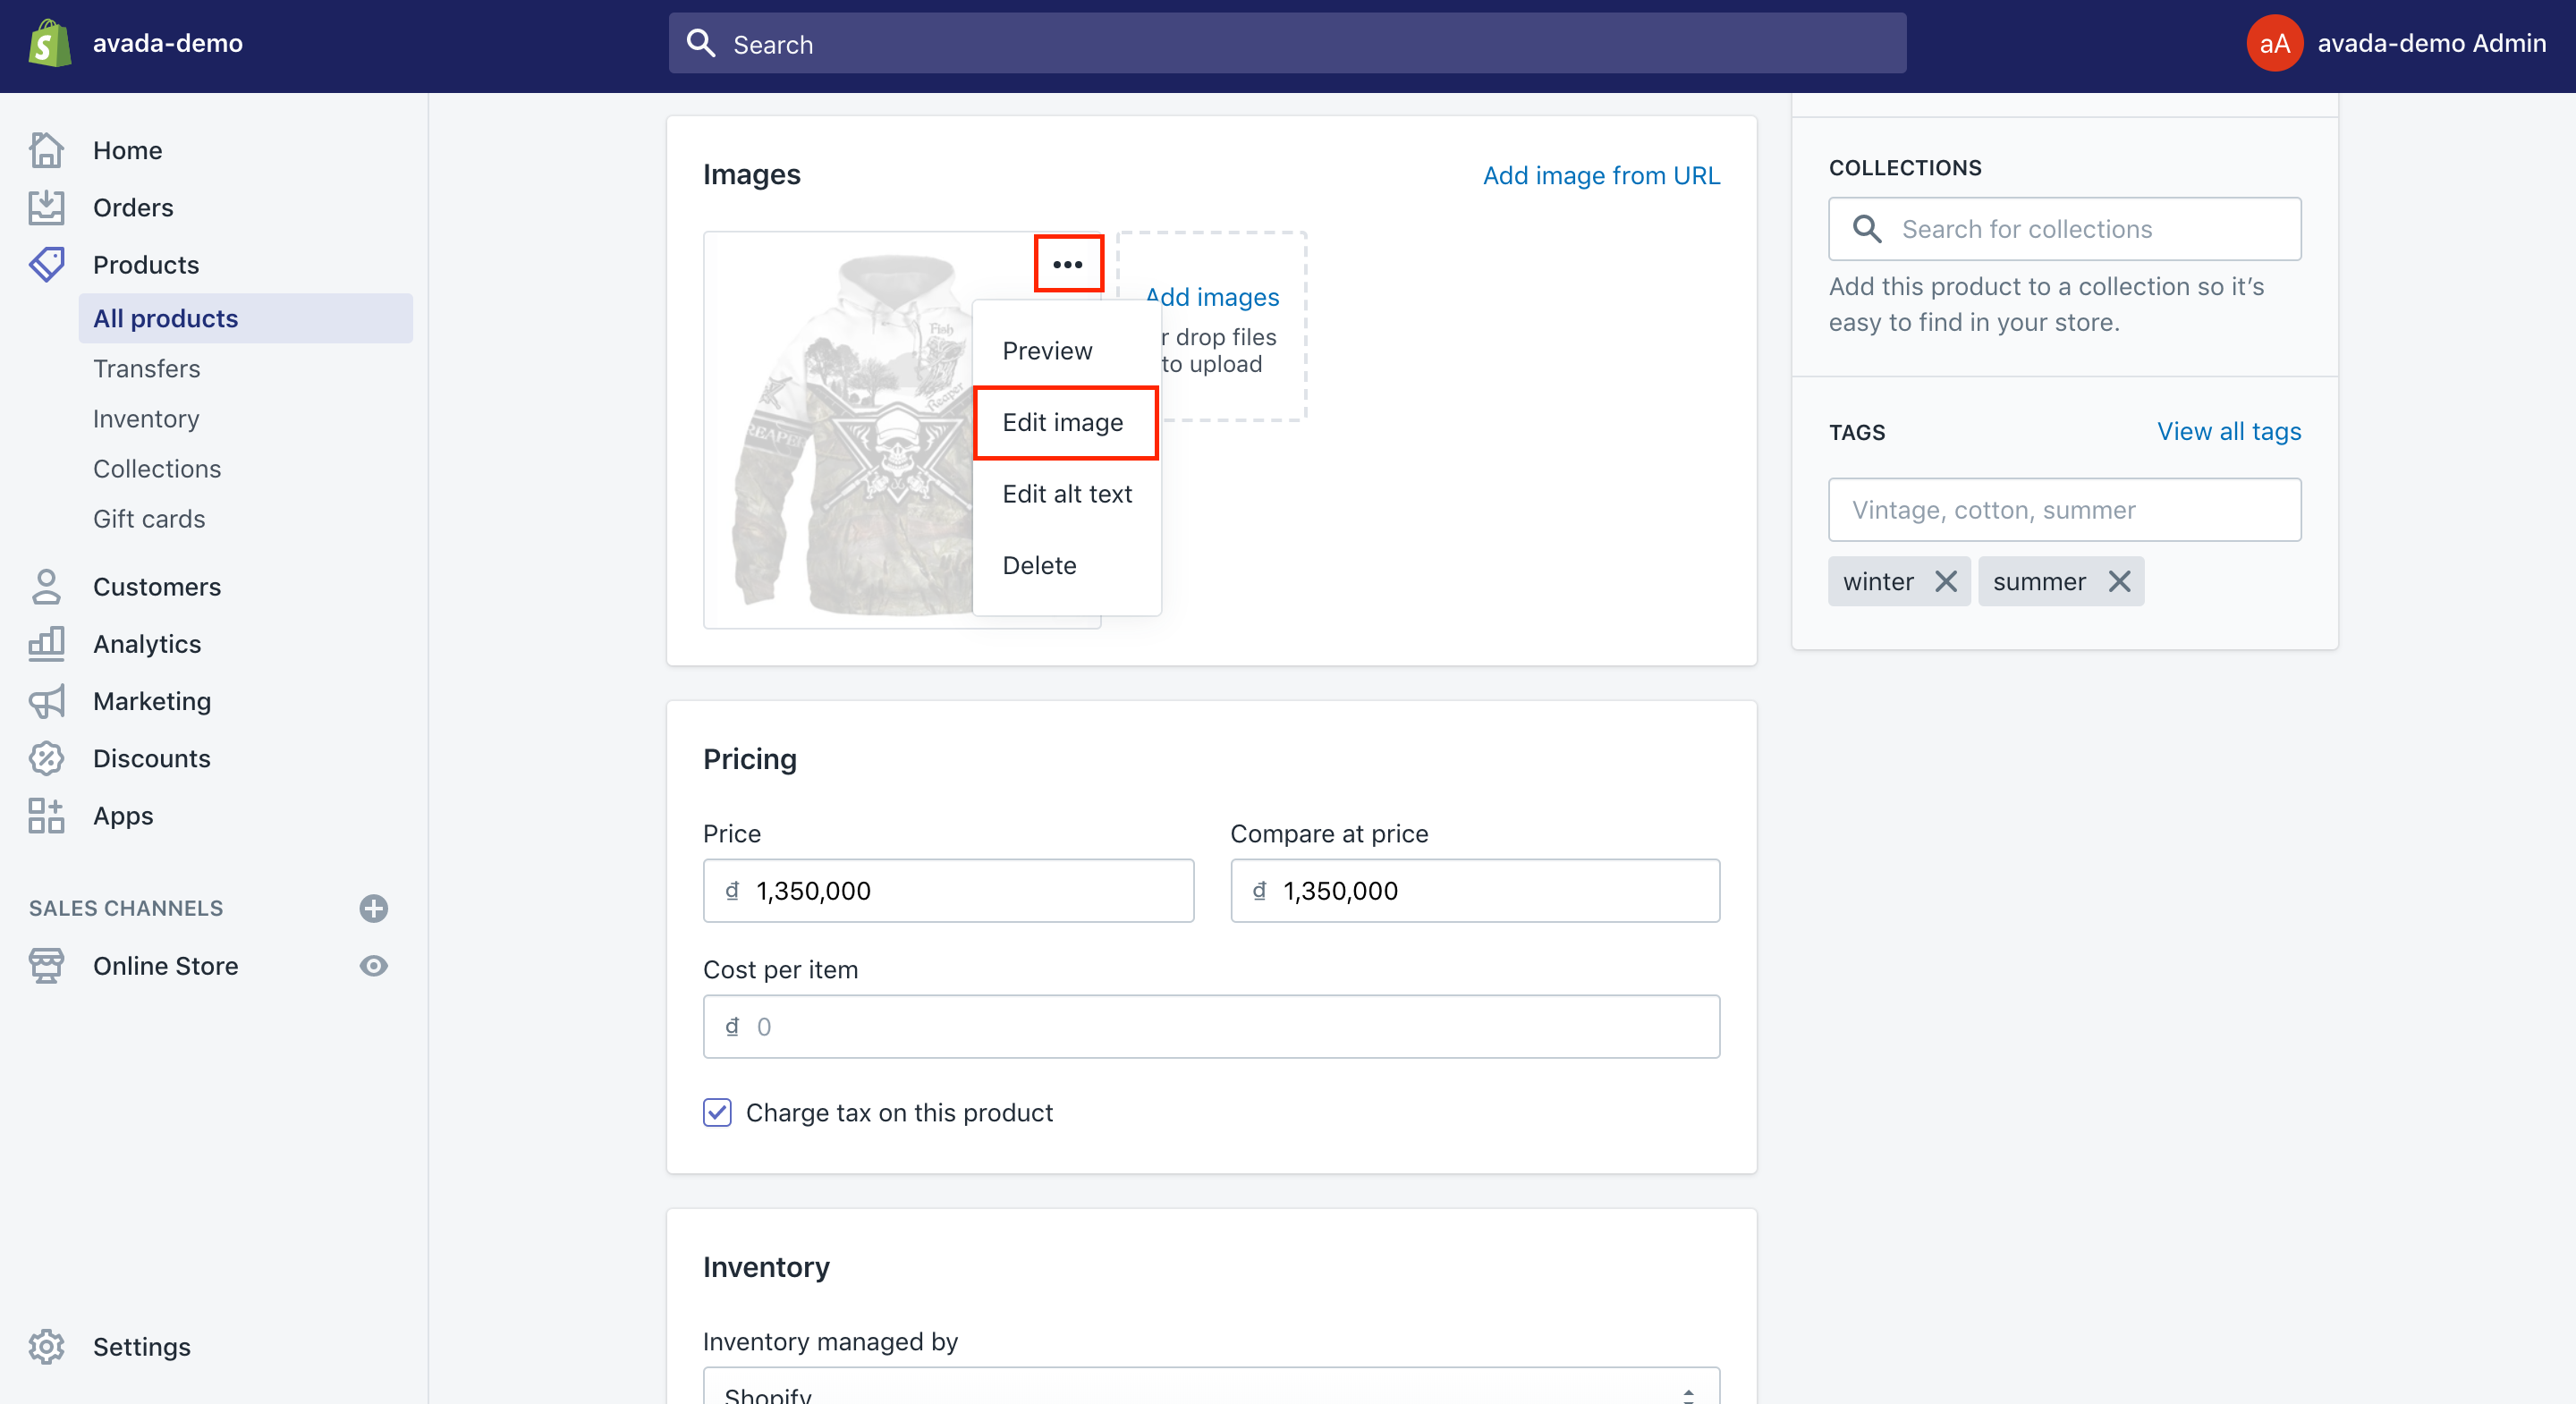Remove the summer tag

click(x=2116, y=581)
